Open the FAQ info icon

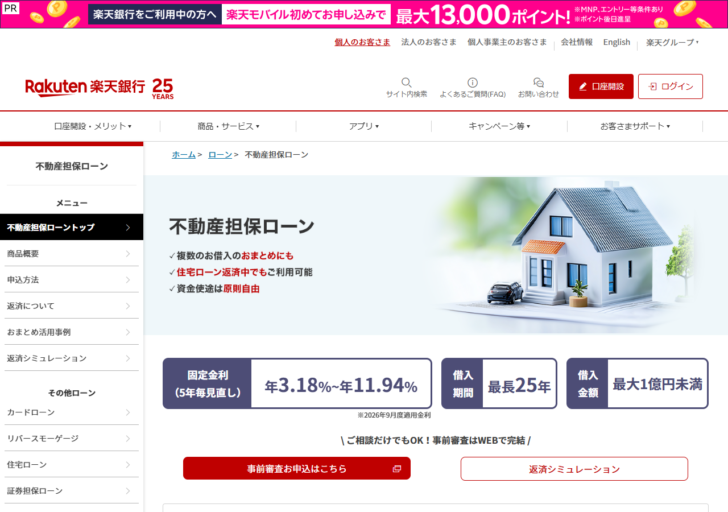(x=472, y=82)
